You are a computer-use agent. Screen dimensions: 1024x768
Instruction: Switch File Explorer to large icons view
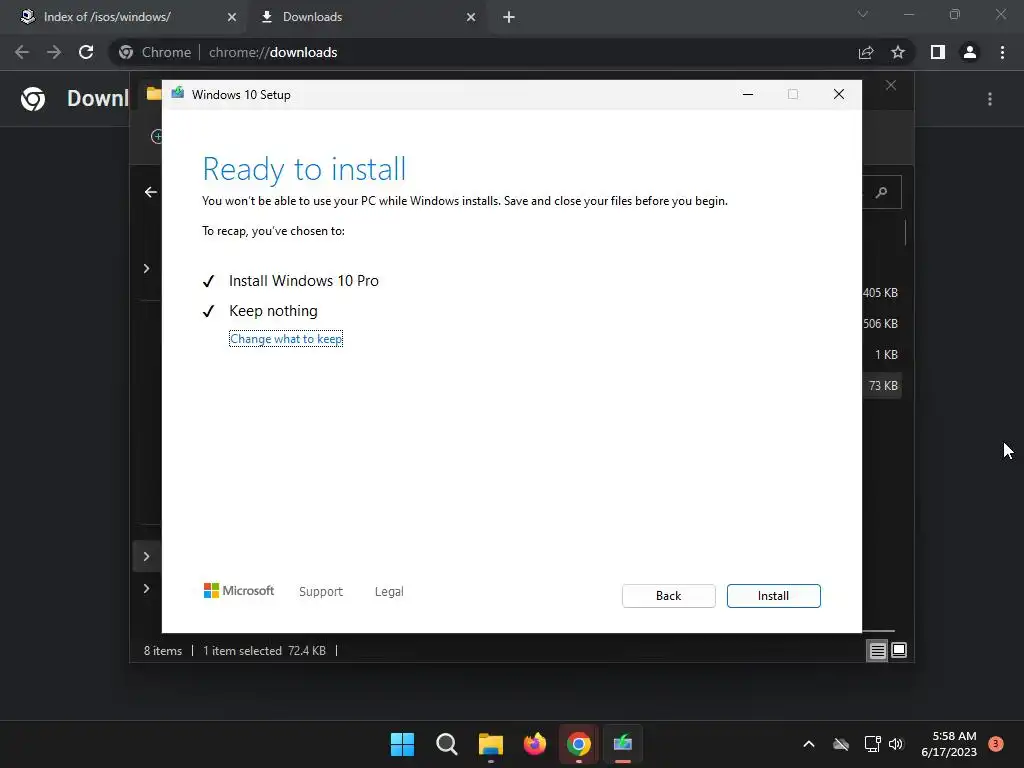point(899,650)
